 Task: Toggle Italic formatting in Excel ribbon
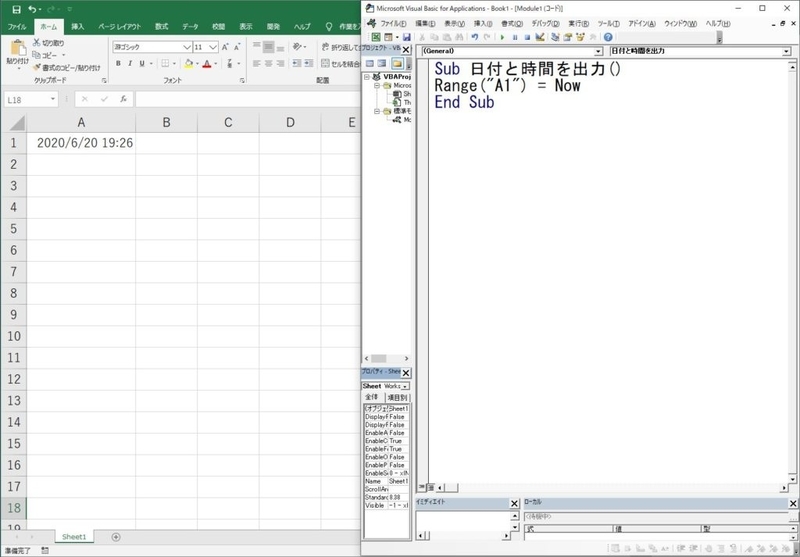tap(130, 63)
